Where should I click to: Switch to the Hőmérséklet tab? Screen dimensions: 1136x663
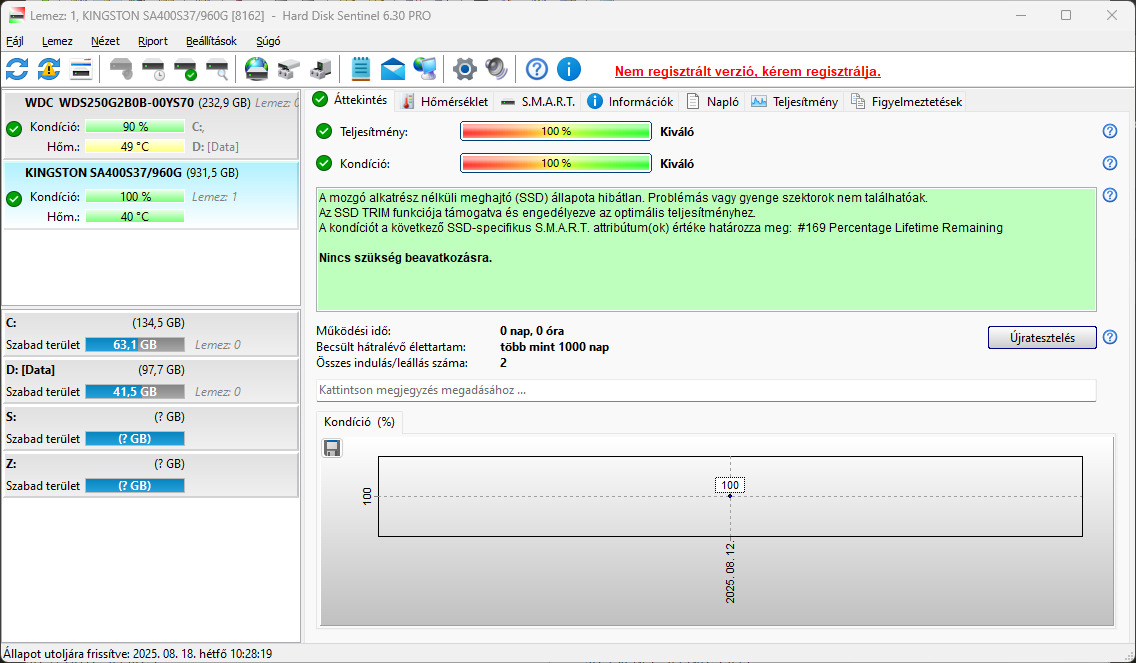(x=445, y=101)
